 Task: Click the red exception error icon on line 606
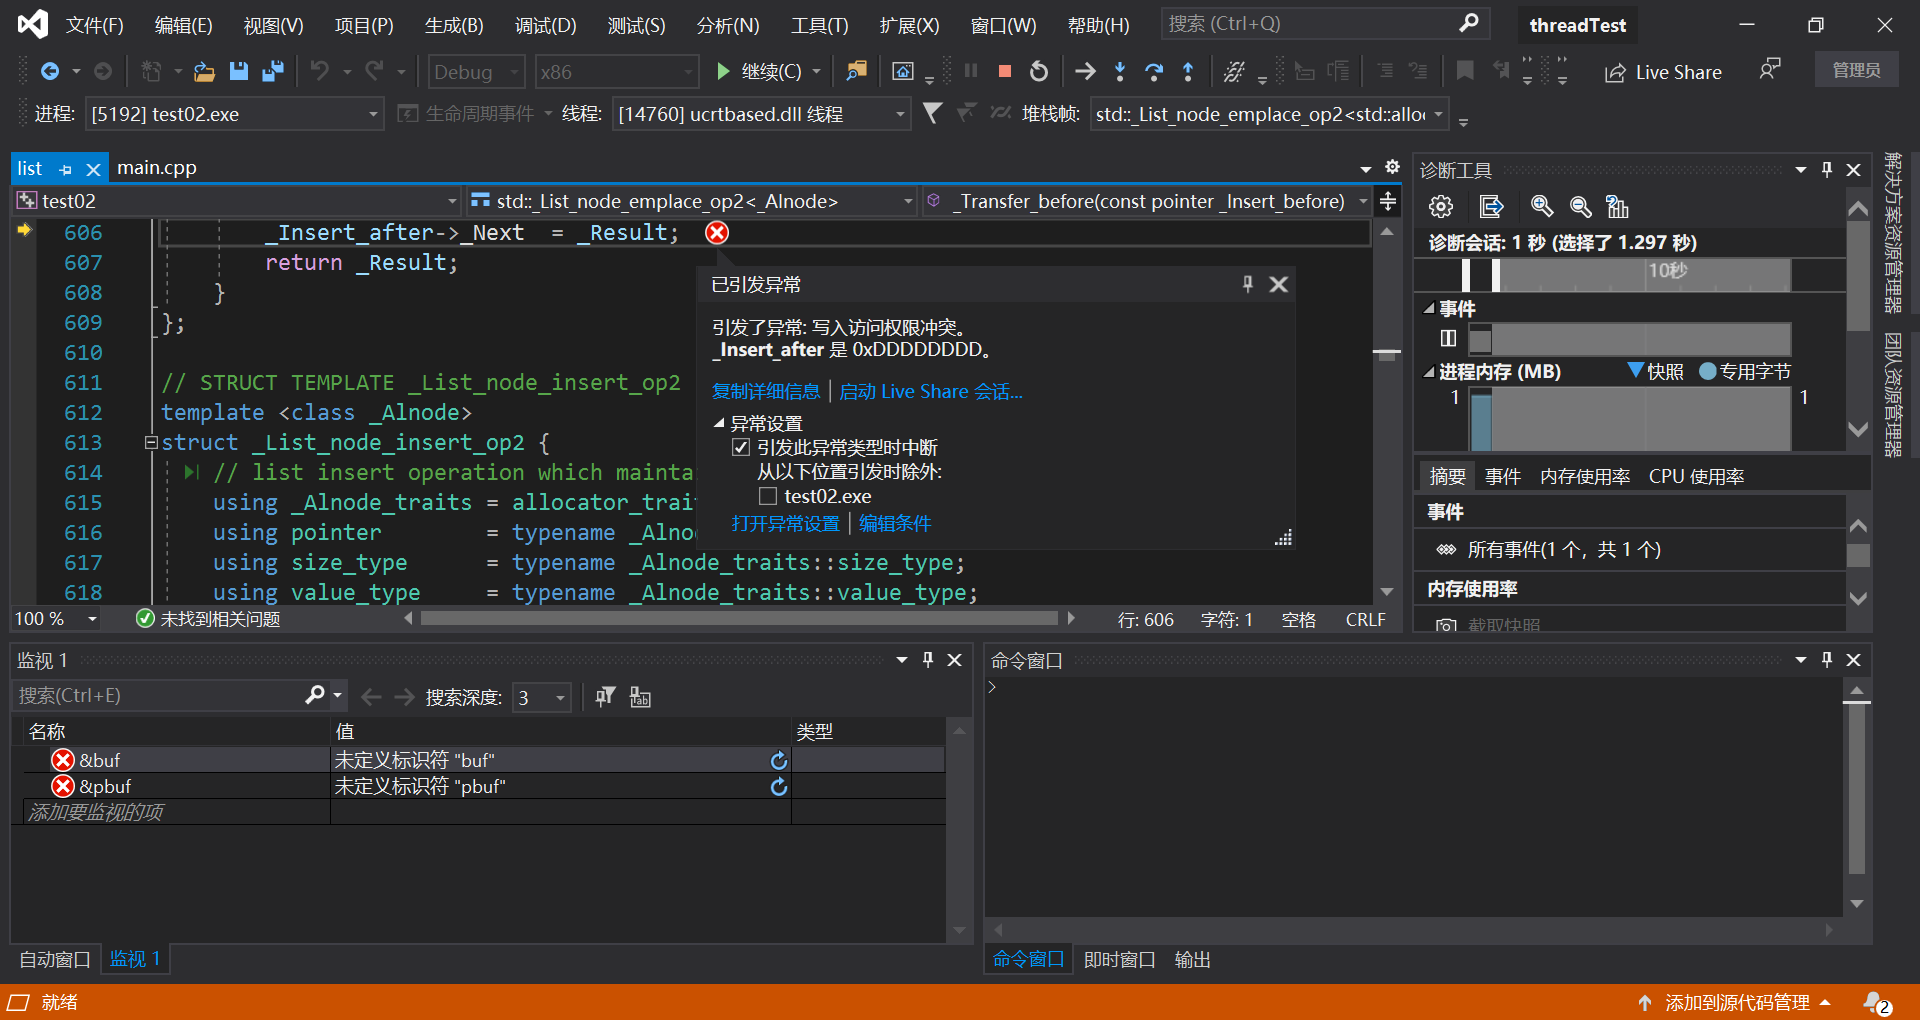pos(717,233)
